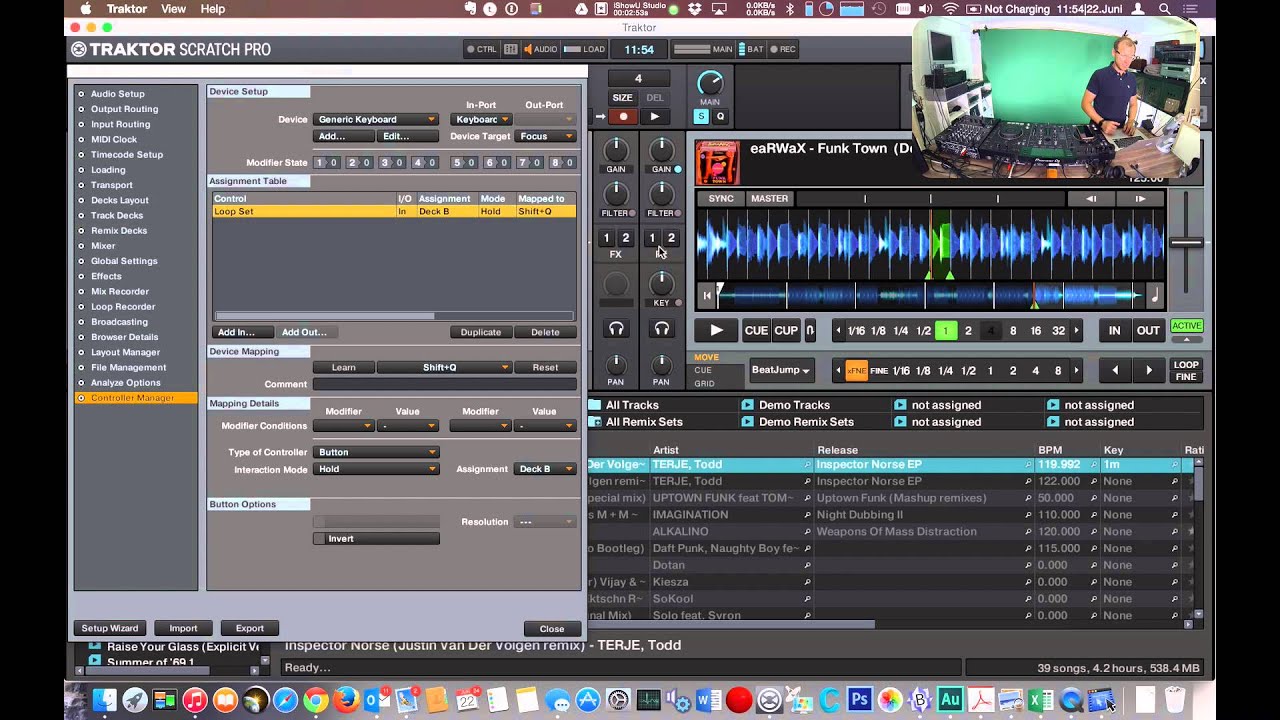1280x720 pixels.
Task: Open Interaction Mode Hold dropdown
Action: coord(376,469)
